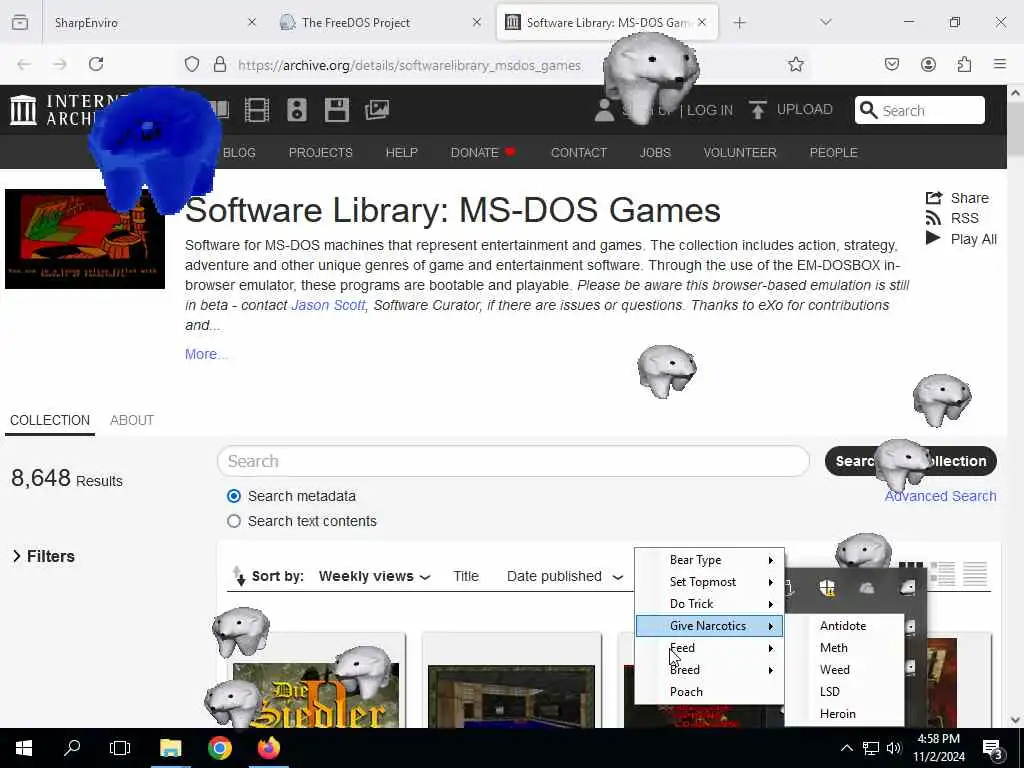Click the Windows Security tray icon

tap(827, 588)
